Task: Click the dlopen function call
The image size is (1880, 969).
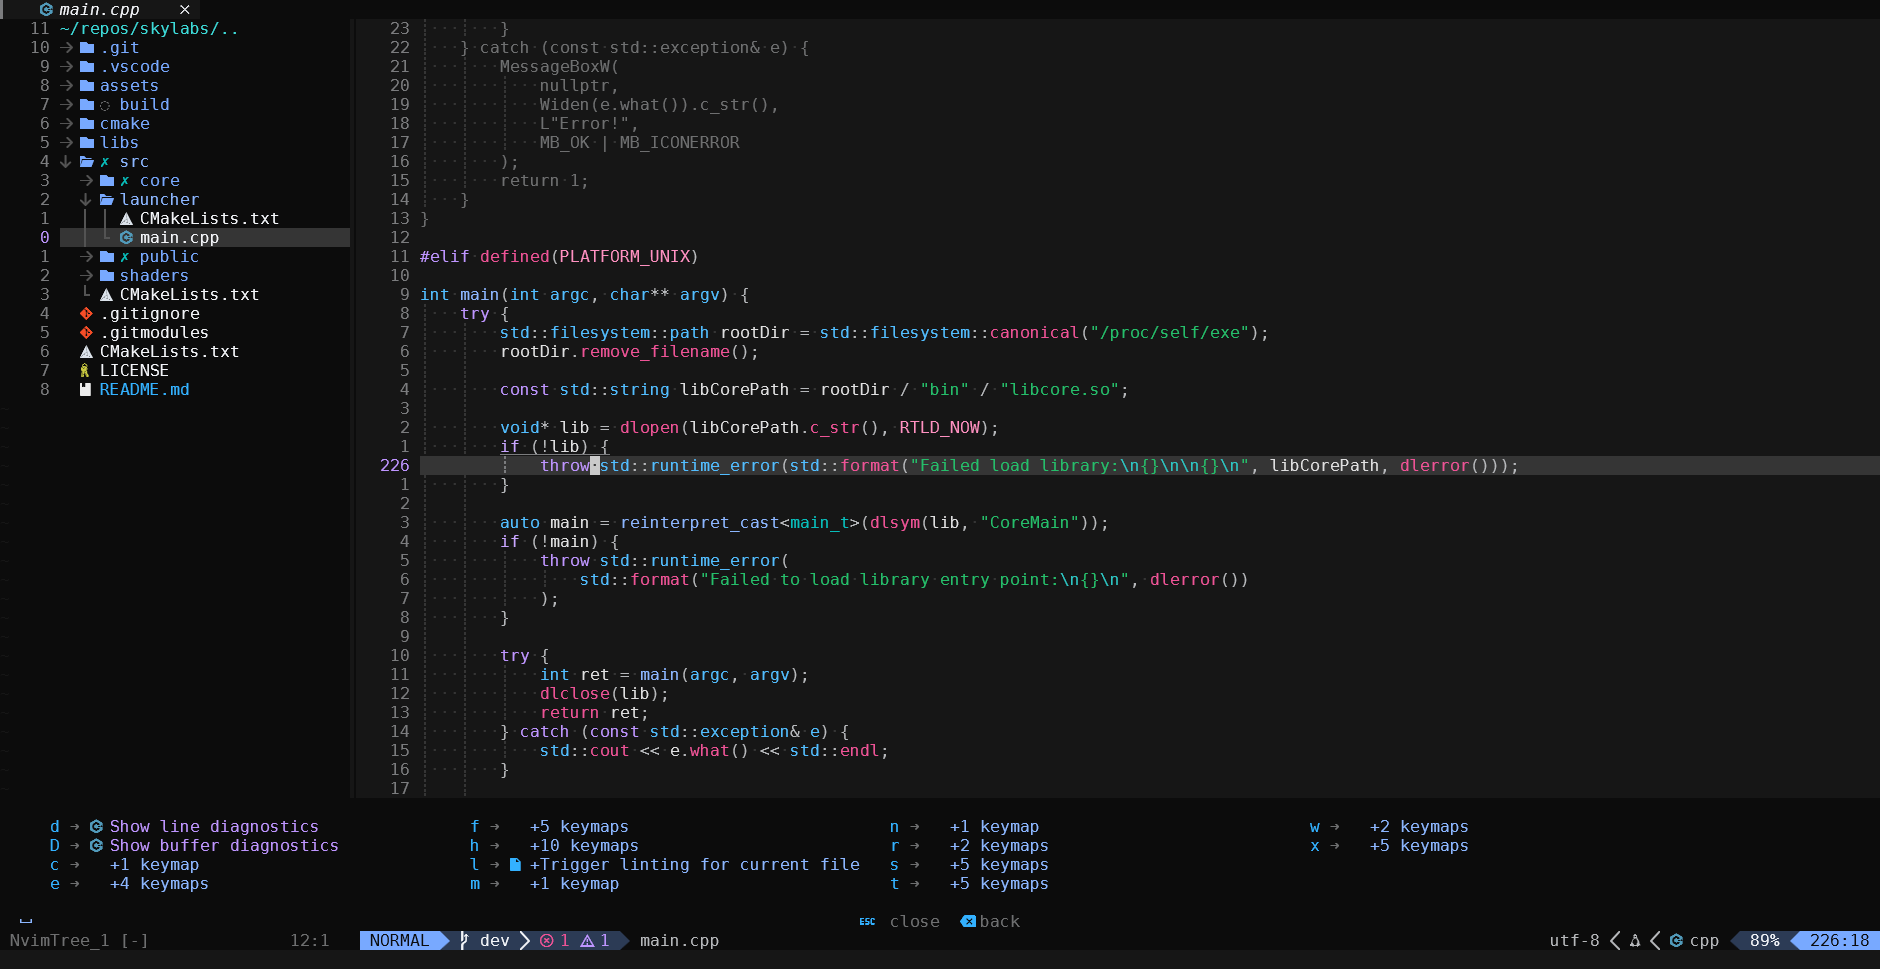Action: [x=649, y=428]
